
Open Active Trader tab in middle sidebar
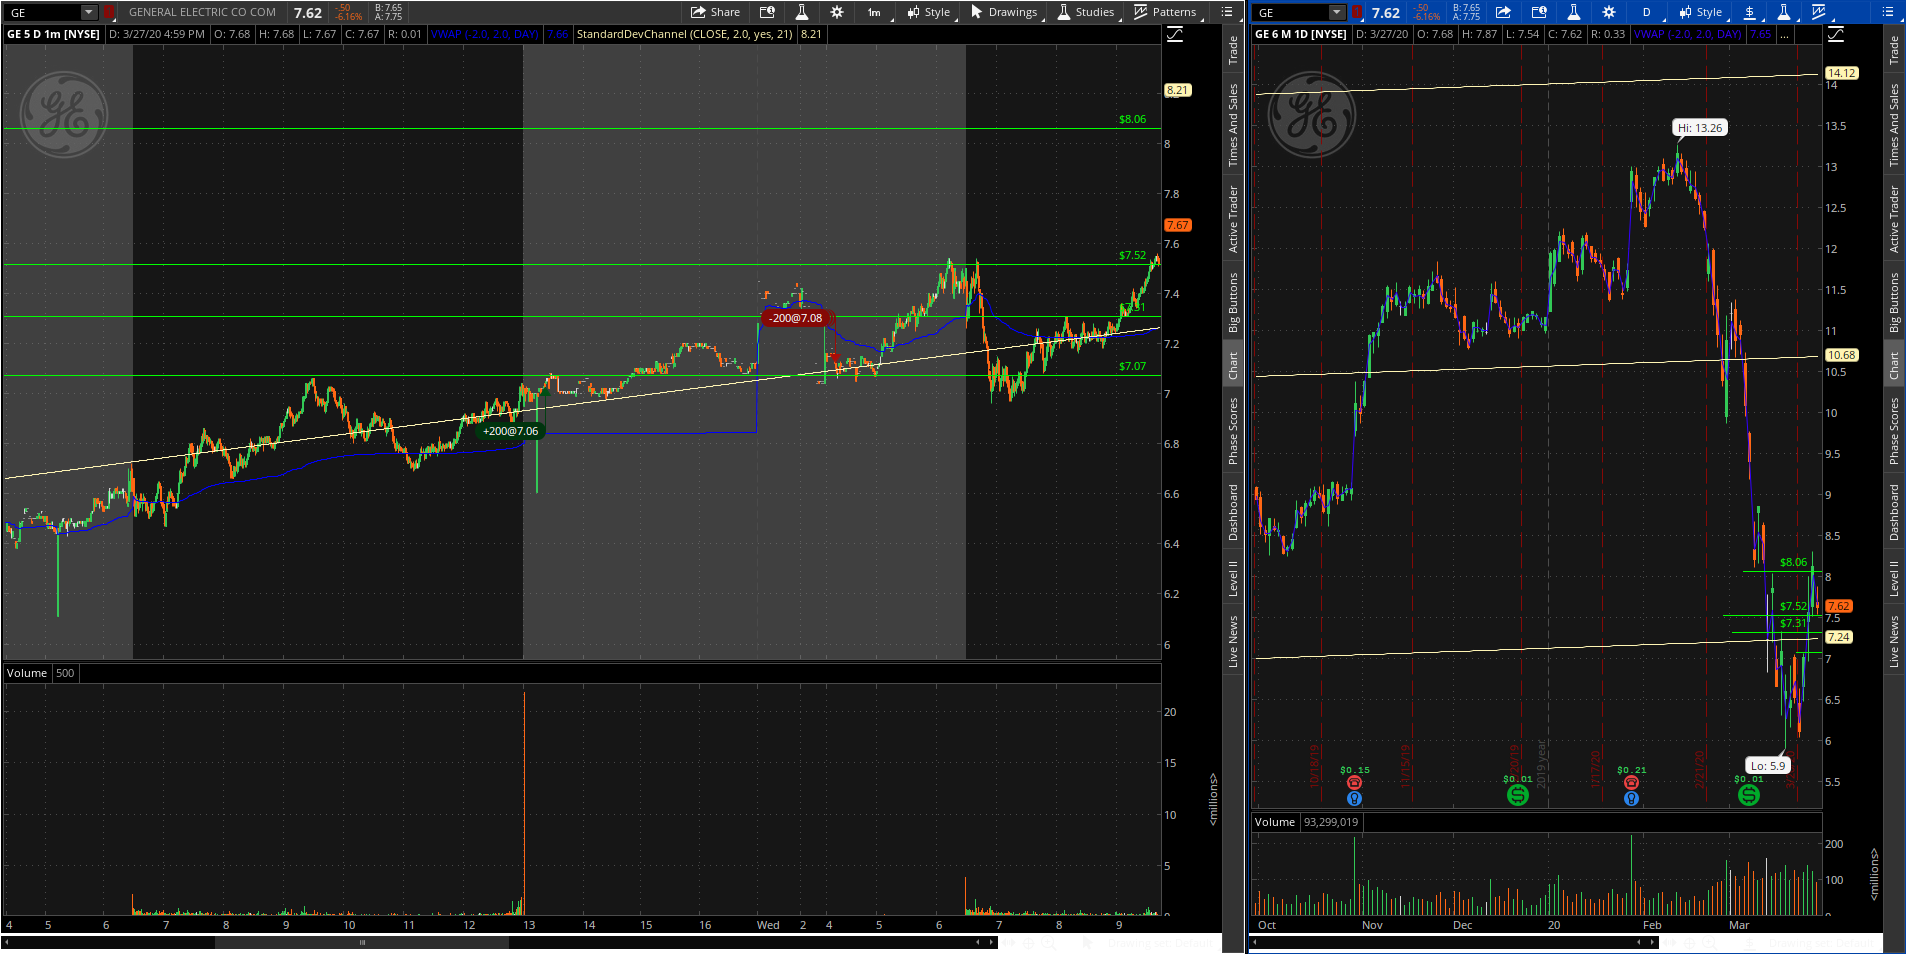1233,219
